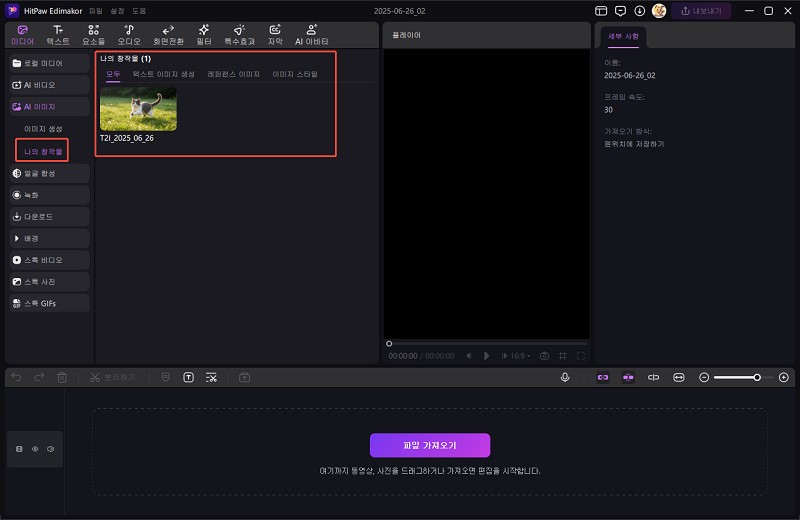Click the text T icon in timeline toolbar

[x=188, y=377]
